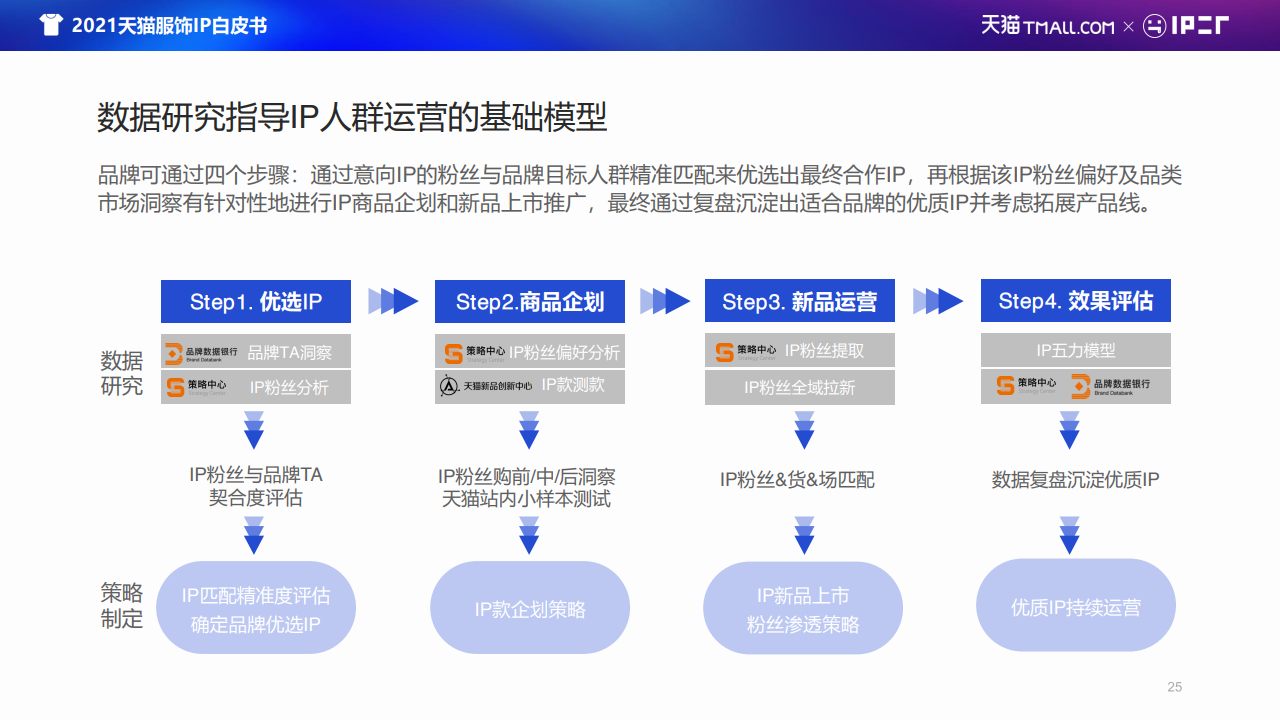The image size is (1280, 720).
Task: Click the 数据复盘沉淀优质IP text
Action: (x=1076, y=480)
